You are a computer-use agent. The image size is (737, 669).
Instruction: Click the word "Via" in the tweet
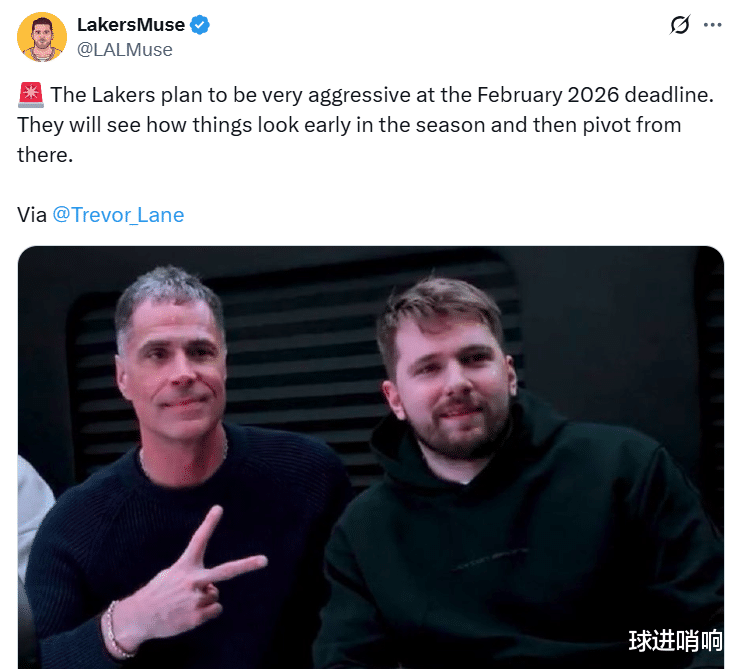pos(32,215)
